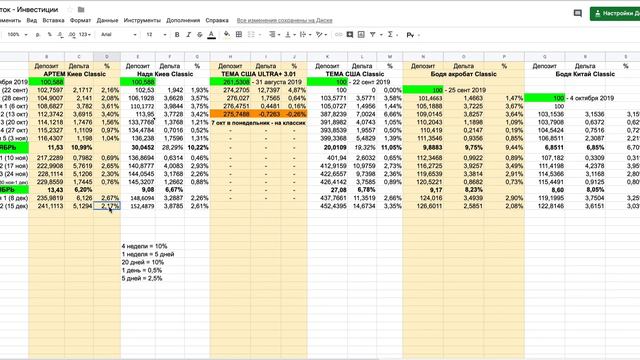Open the text rotation dropdown
Screen dimensions: 640x360
click(322, 35)
